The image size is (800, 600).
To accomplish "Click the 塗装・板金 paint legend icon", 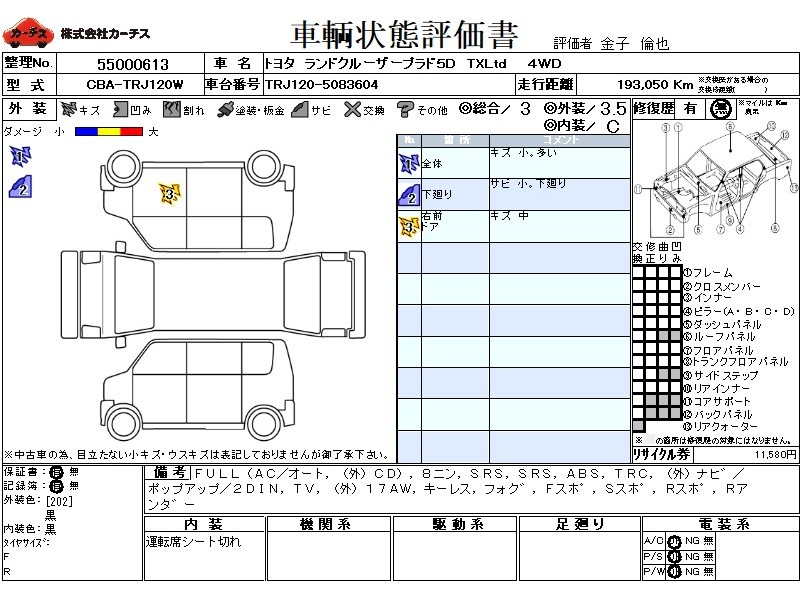I will coord(225,109).
